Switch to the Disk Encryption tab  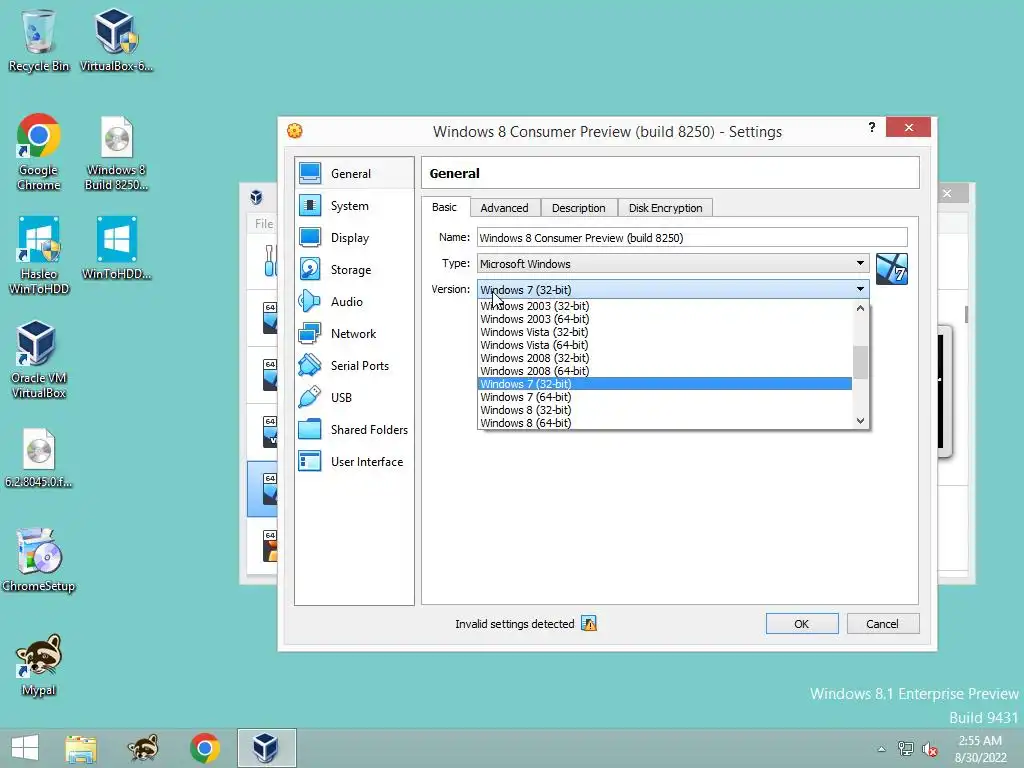point(665,208)
